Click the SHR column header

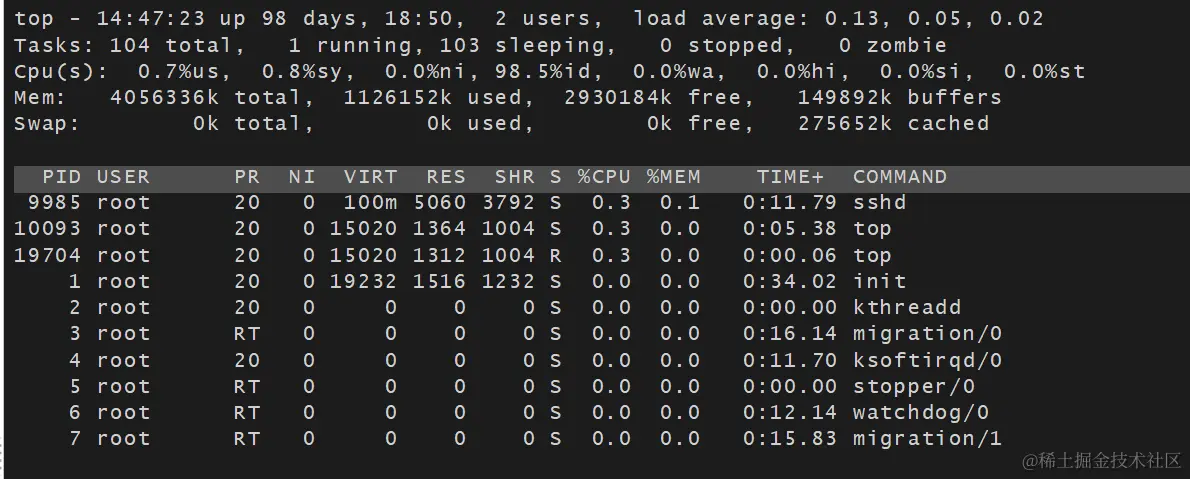515,178
